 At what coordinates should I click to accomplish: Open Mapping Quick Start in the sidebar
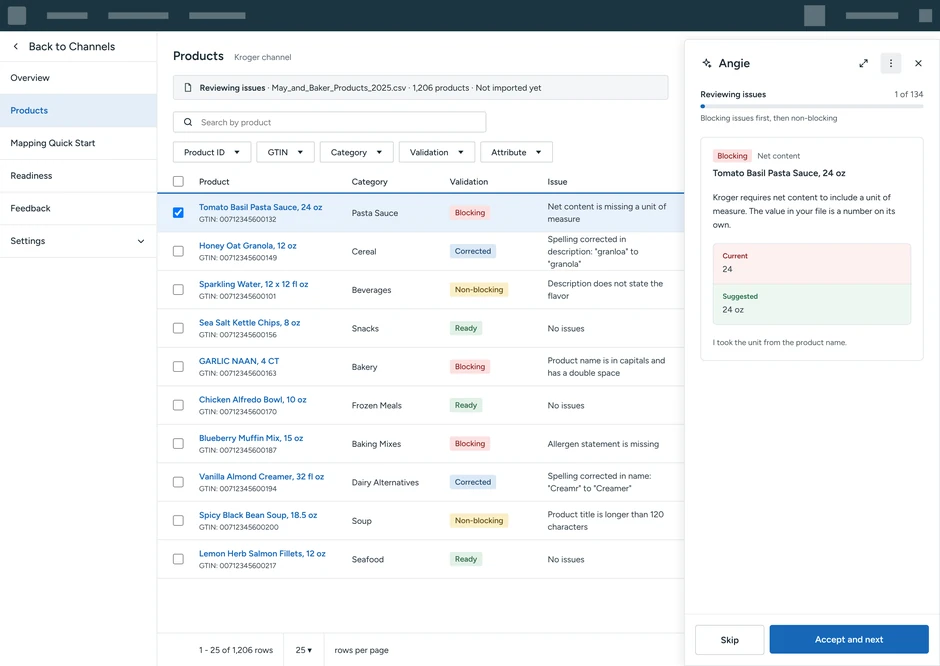[78, 143]
